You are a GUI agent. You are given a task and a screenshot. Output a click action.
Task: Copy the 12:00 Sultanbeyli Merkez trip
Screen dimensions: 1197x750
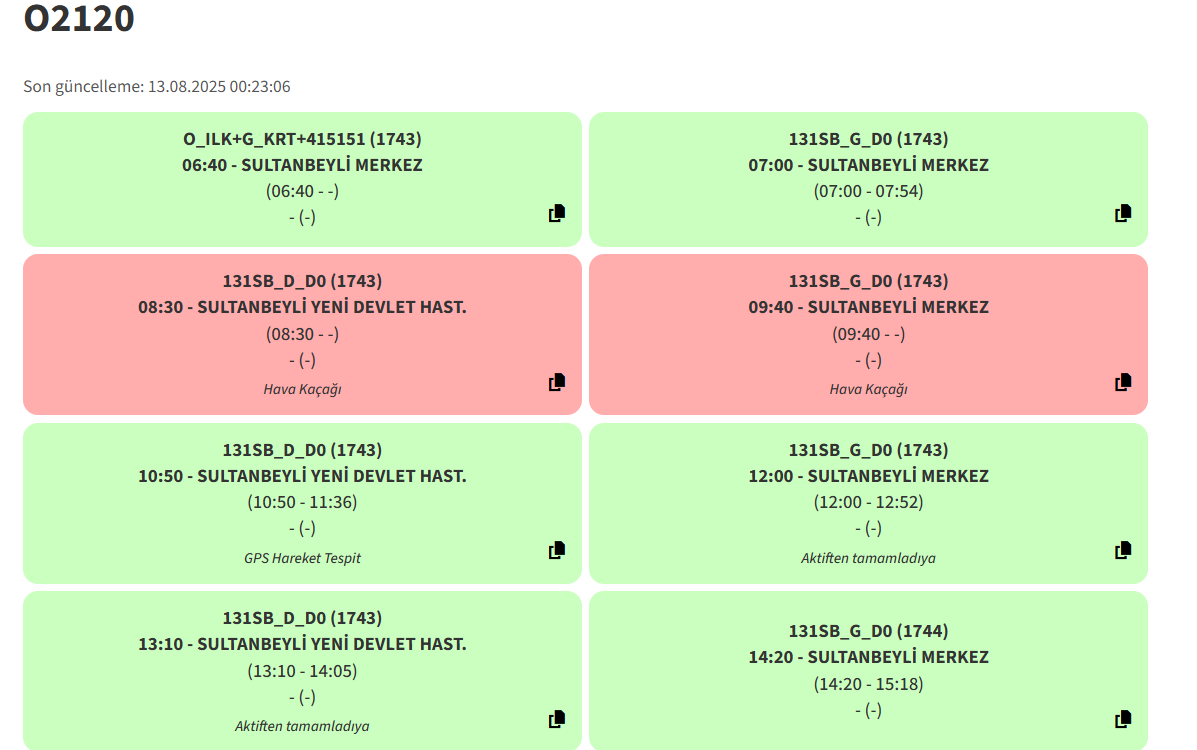click(x=1123, y=550)
